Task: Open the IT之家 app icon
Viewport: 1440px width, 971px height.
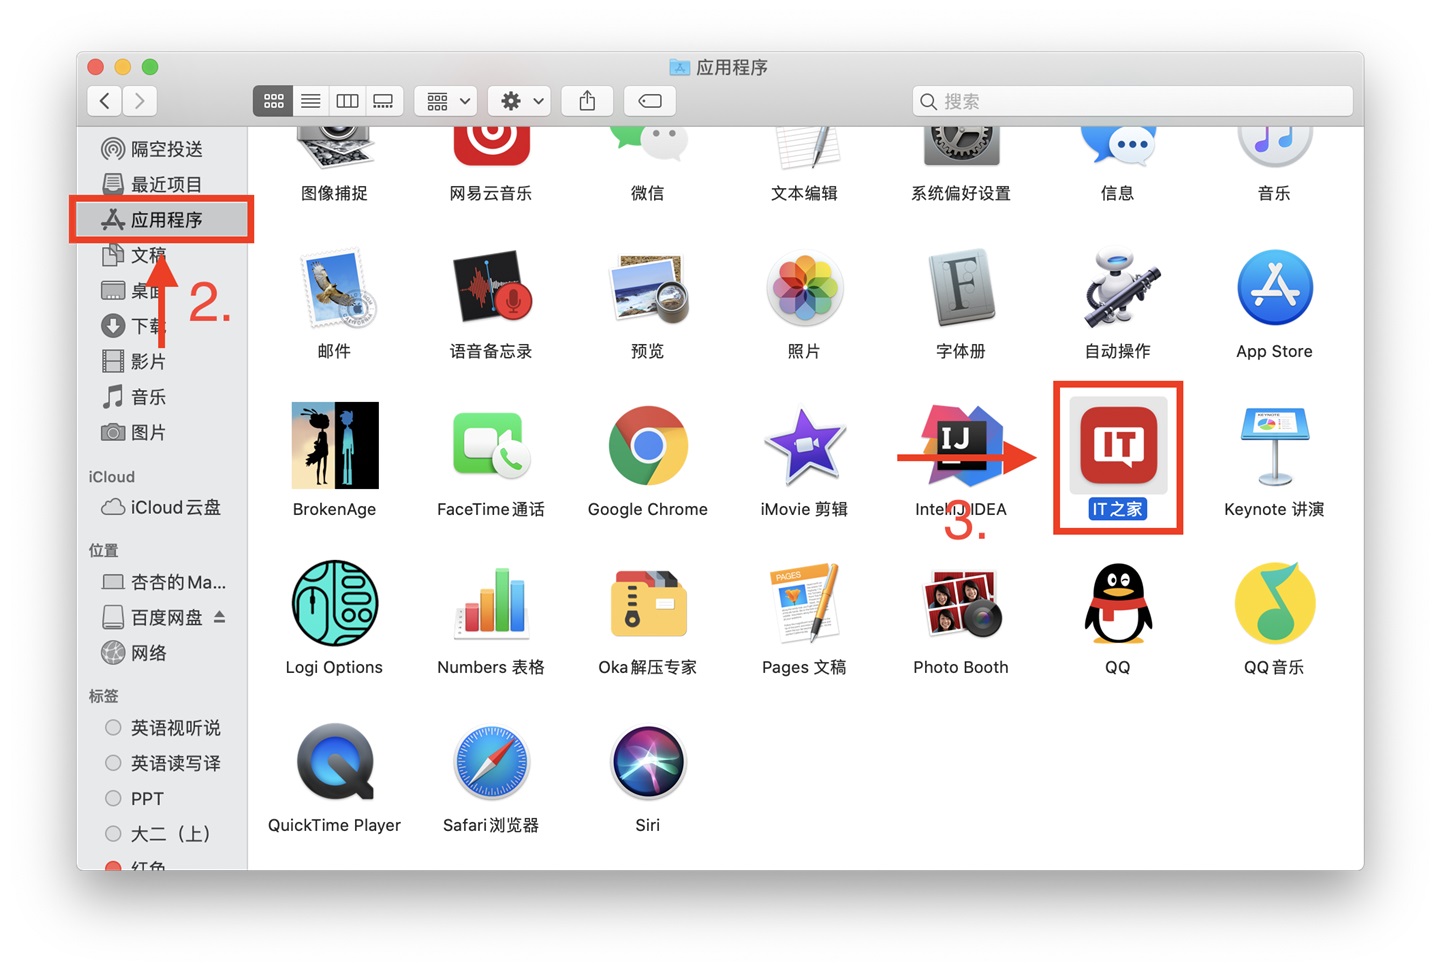Action: tap(1118, 445)
